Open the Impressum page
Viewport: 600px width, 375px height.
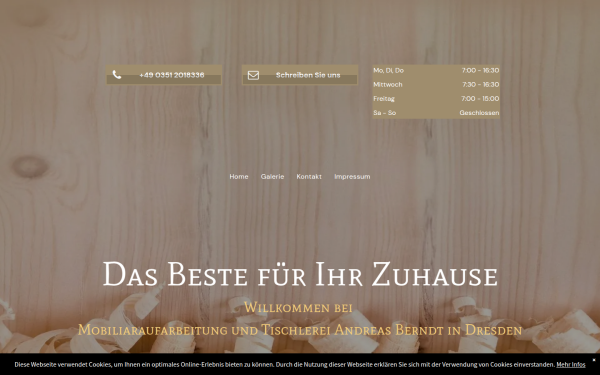point(352,176)
